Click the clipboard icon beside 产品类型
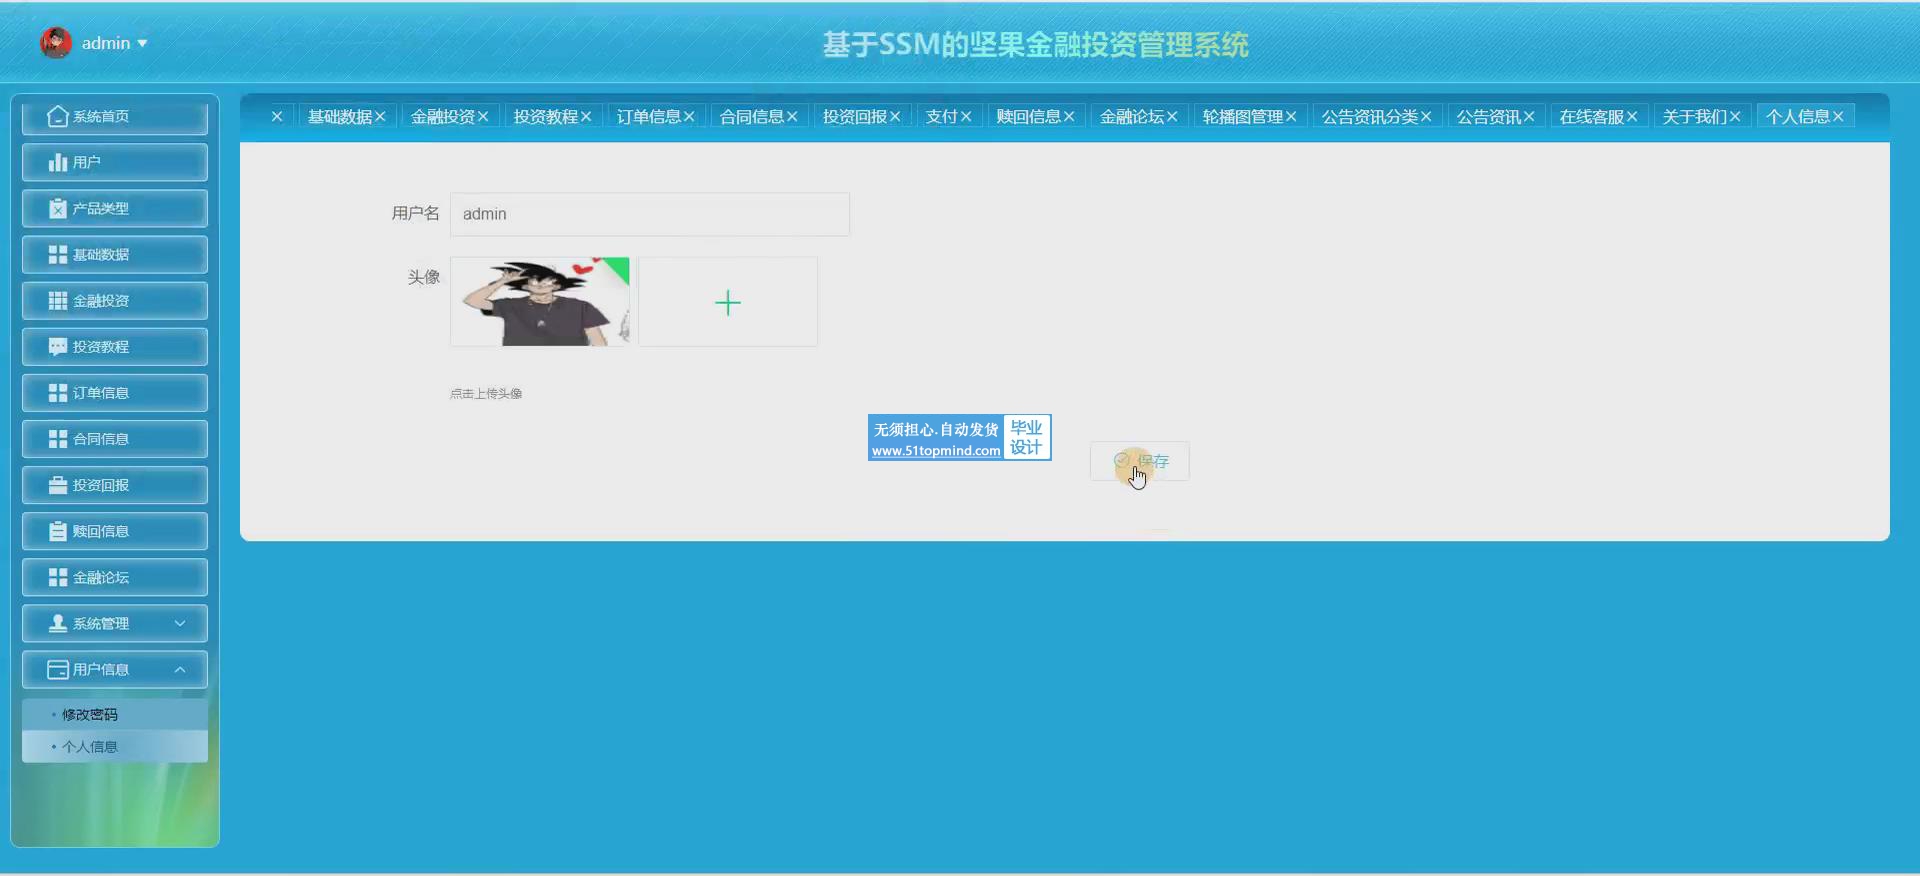This screenshot has height=876, width=1920. [x=58, y=208]
